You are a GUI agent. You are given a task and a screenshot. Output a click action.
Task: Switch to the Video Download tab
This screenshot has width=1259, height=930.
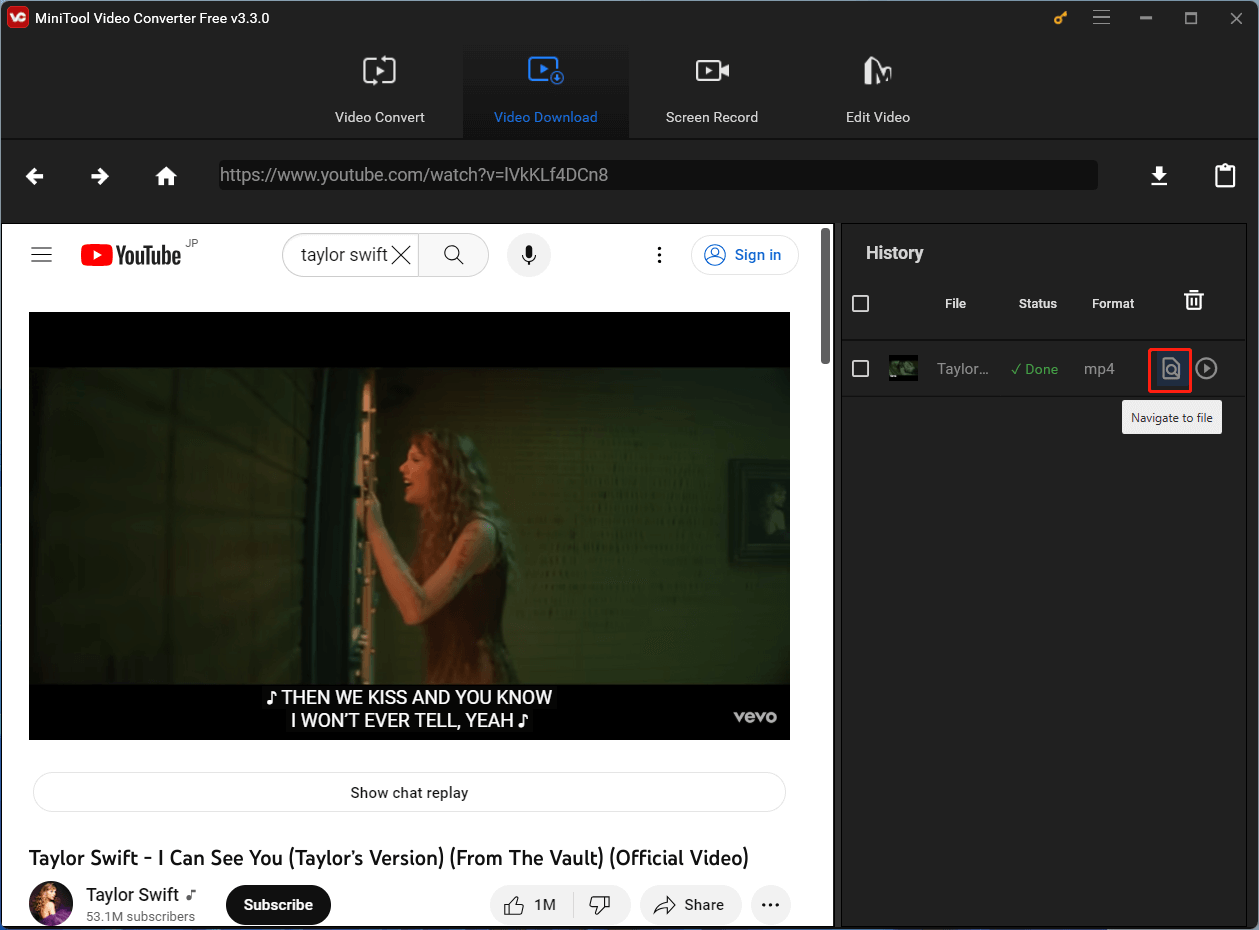(x=546, y=93)
